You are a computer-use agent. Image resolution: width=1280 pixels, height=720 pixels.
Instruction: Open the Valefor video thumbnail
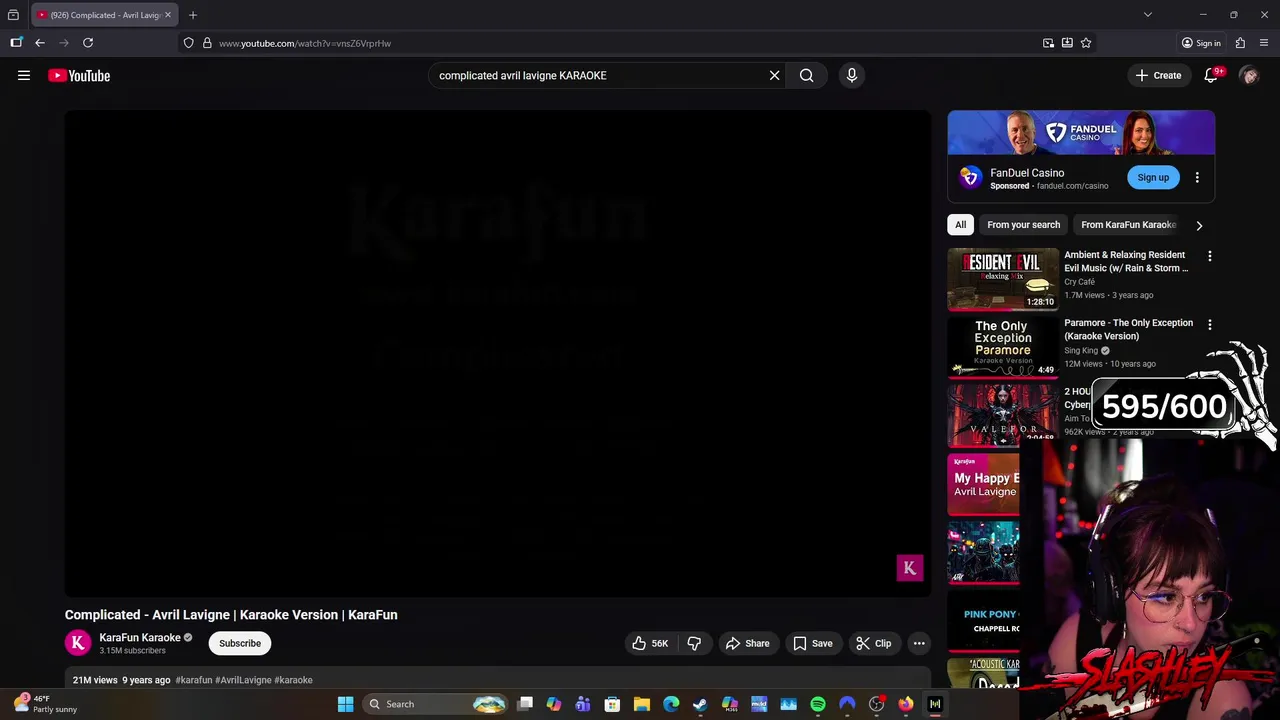coord(1003,415)
